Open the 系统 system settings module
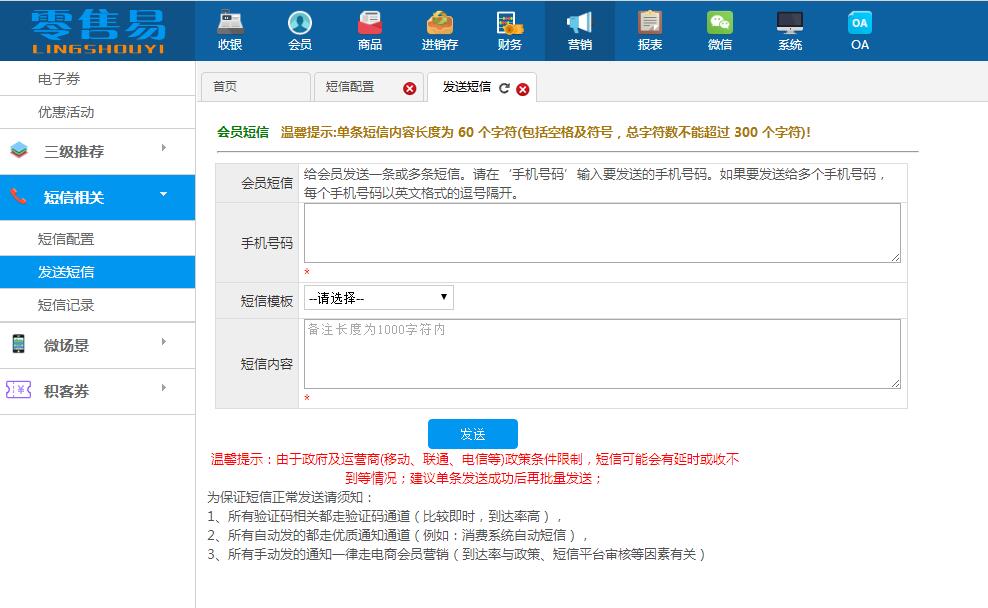The width and height of the screenshot is (988, 608). (x=789, y=31)
